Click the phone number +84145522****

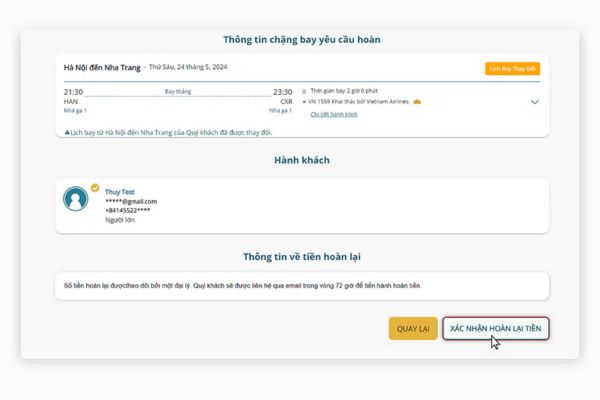coord(128,211)
